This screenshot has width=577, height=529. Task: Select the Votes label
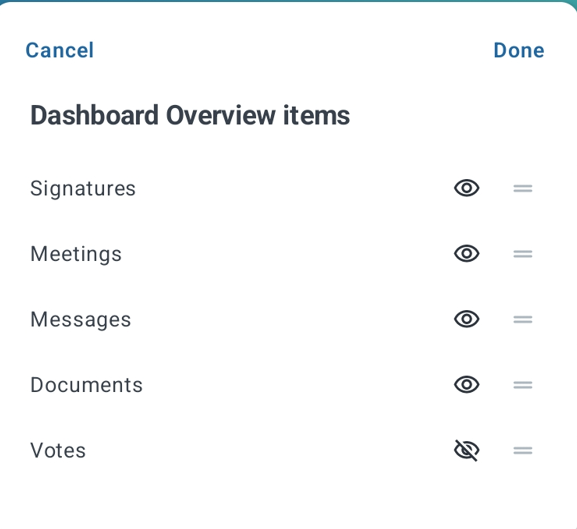point(58,451)
